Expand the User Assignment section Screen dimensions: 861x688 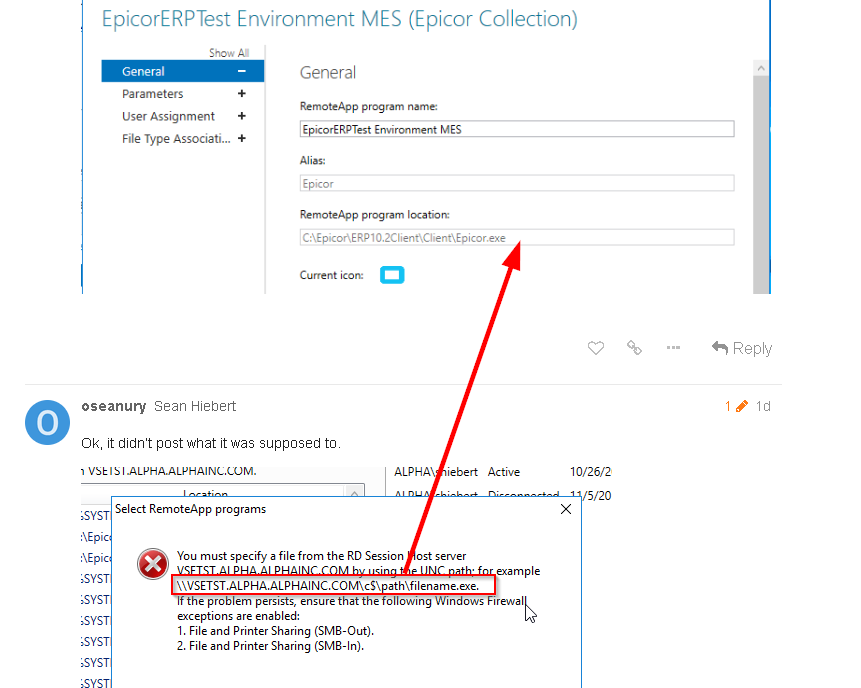(x=242, y=116)
